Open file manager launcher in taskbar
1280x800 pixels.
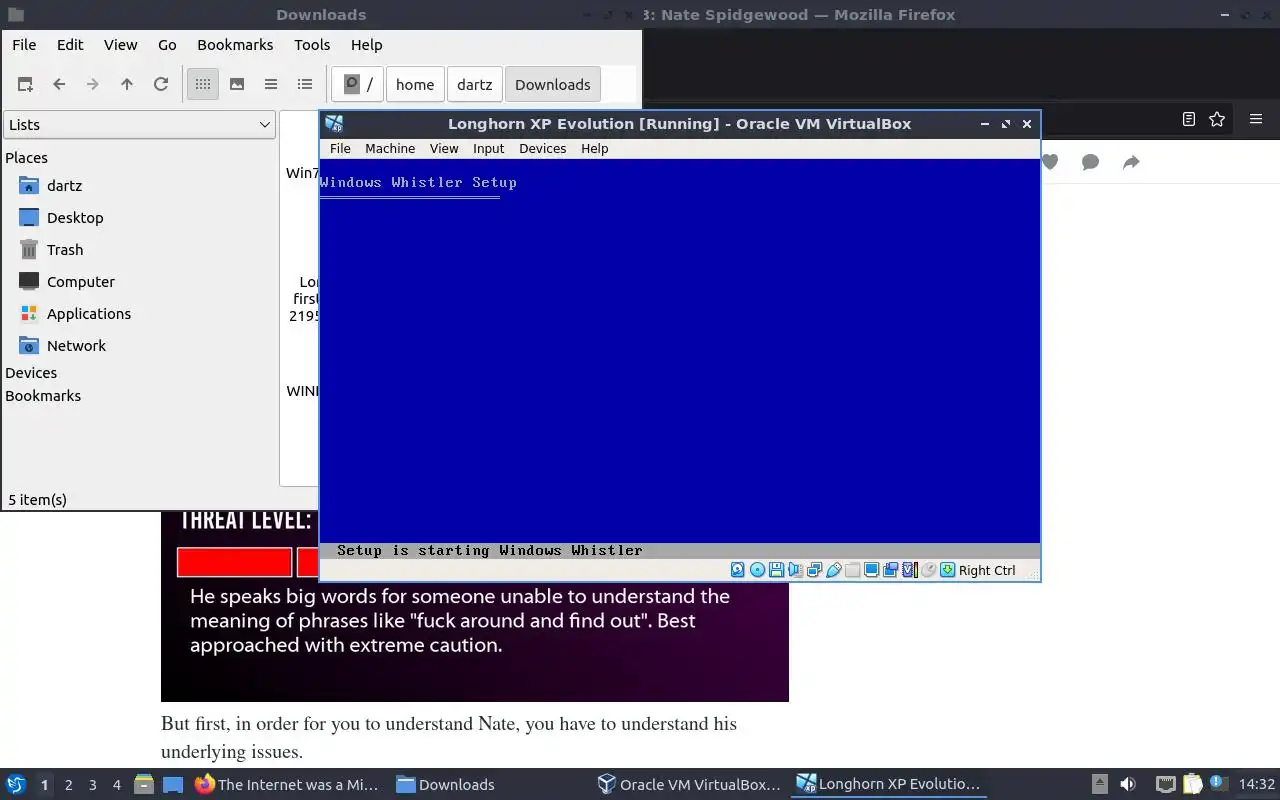tap(144, 784)
